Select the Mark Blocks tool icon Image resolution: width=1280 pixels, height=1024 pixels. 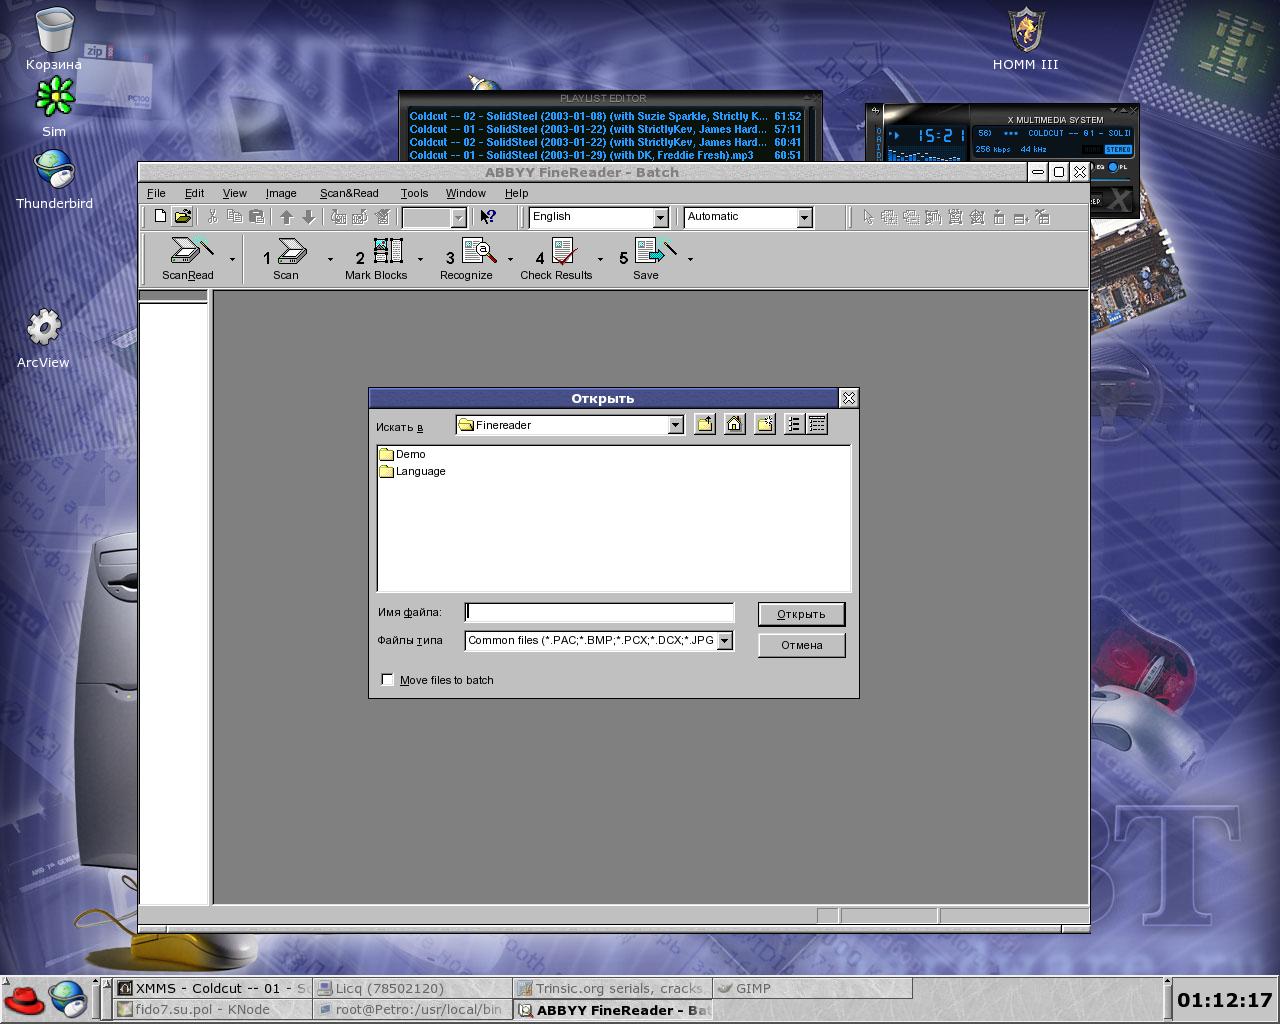click(386, 251)
